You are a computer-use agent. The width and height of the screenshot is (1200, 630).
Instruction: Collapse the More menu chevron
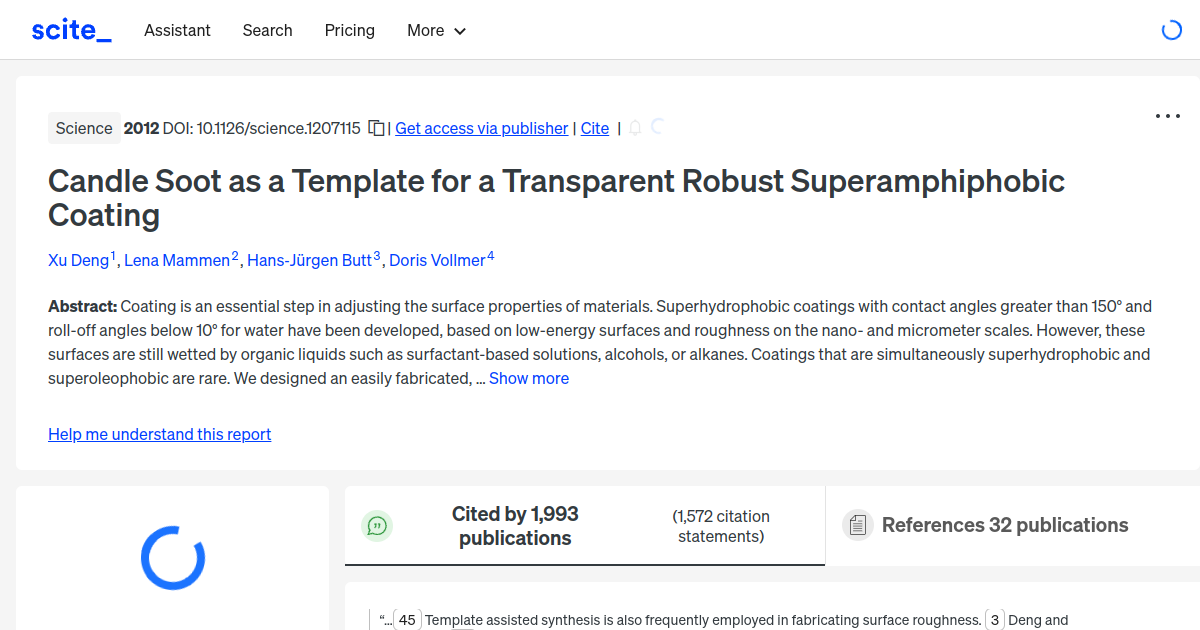460,31
